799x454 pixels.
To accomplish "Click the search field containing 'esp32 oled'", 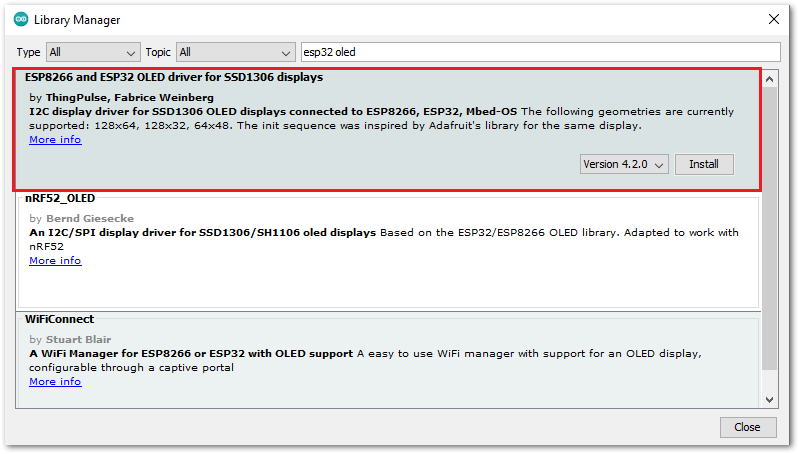I will 541,52.
